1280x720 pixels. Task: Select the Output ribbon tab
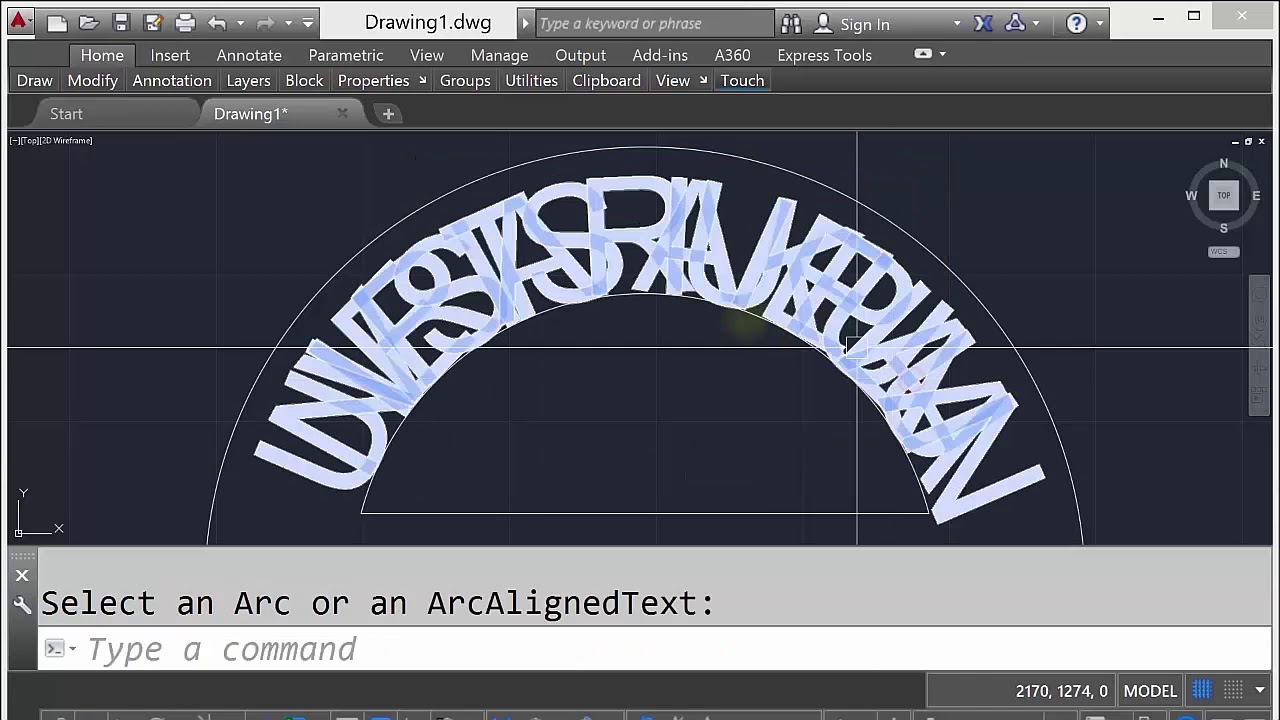(x=581, y=55)
